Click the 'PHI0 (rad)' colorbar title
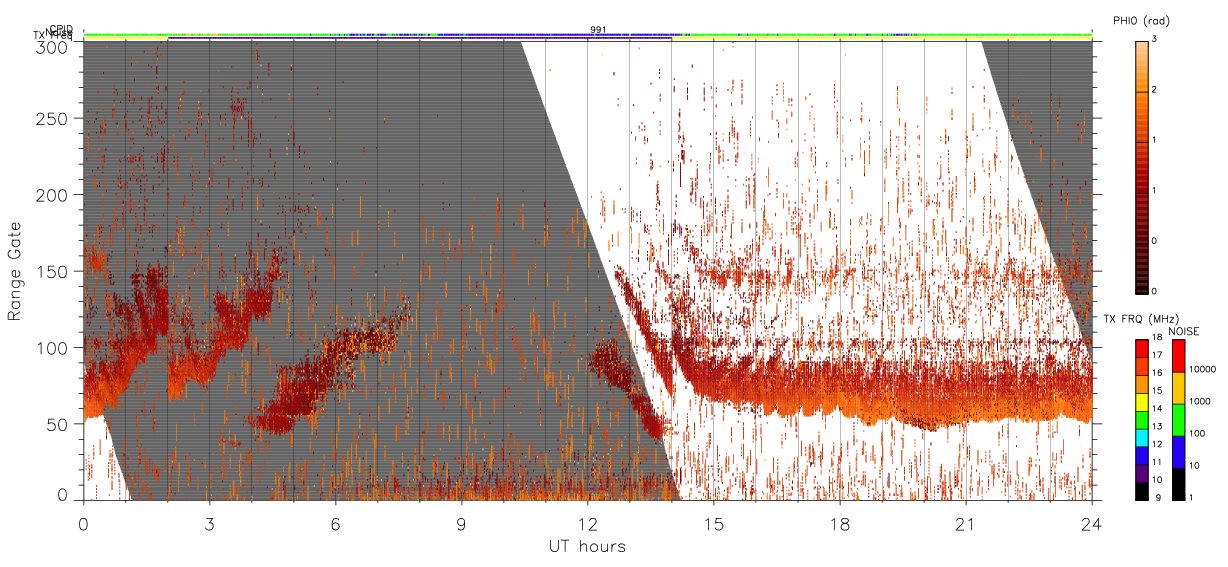 tap(1142, 20)
